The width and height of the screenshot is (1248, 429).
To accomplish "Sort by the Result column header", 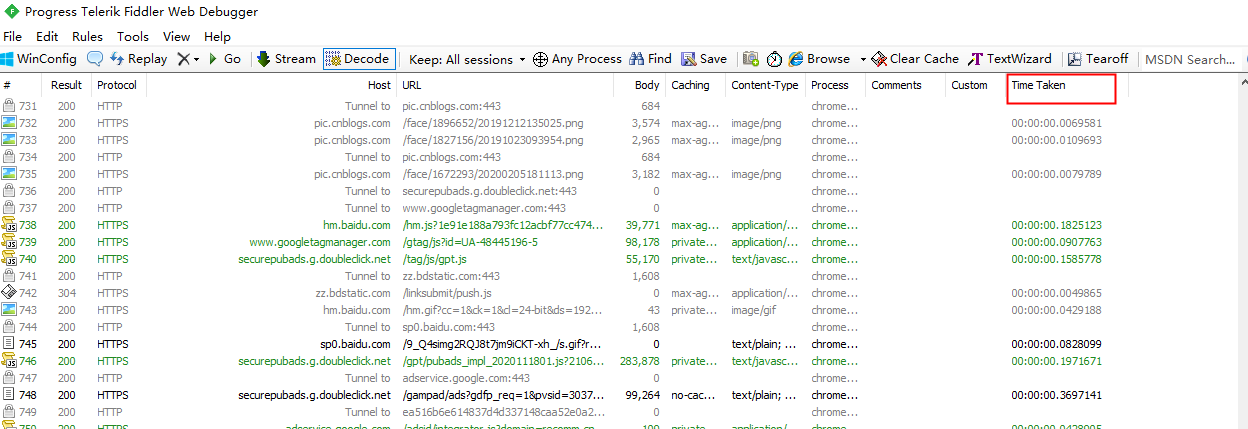I will 67,85.
